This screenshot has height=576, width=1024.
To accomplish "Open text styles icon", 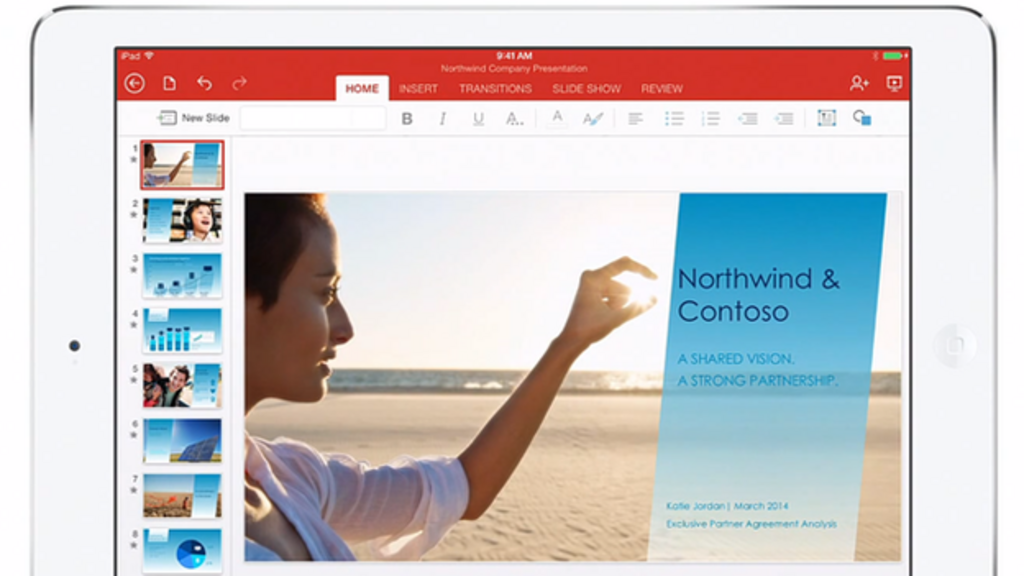I will (x=593, y=118).
